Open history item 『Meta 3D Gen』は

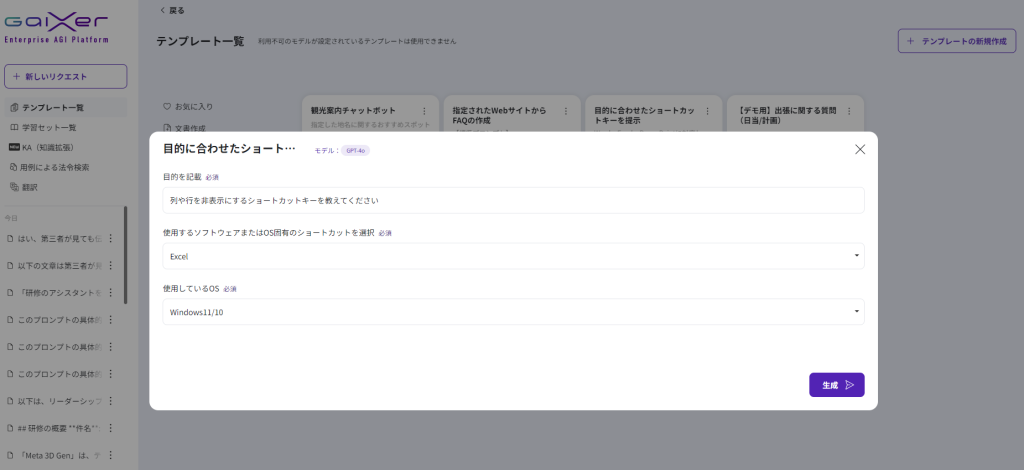click(55, 455)
